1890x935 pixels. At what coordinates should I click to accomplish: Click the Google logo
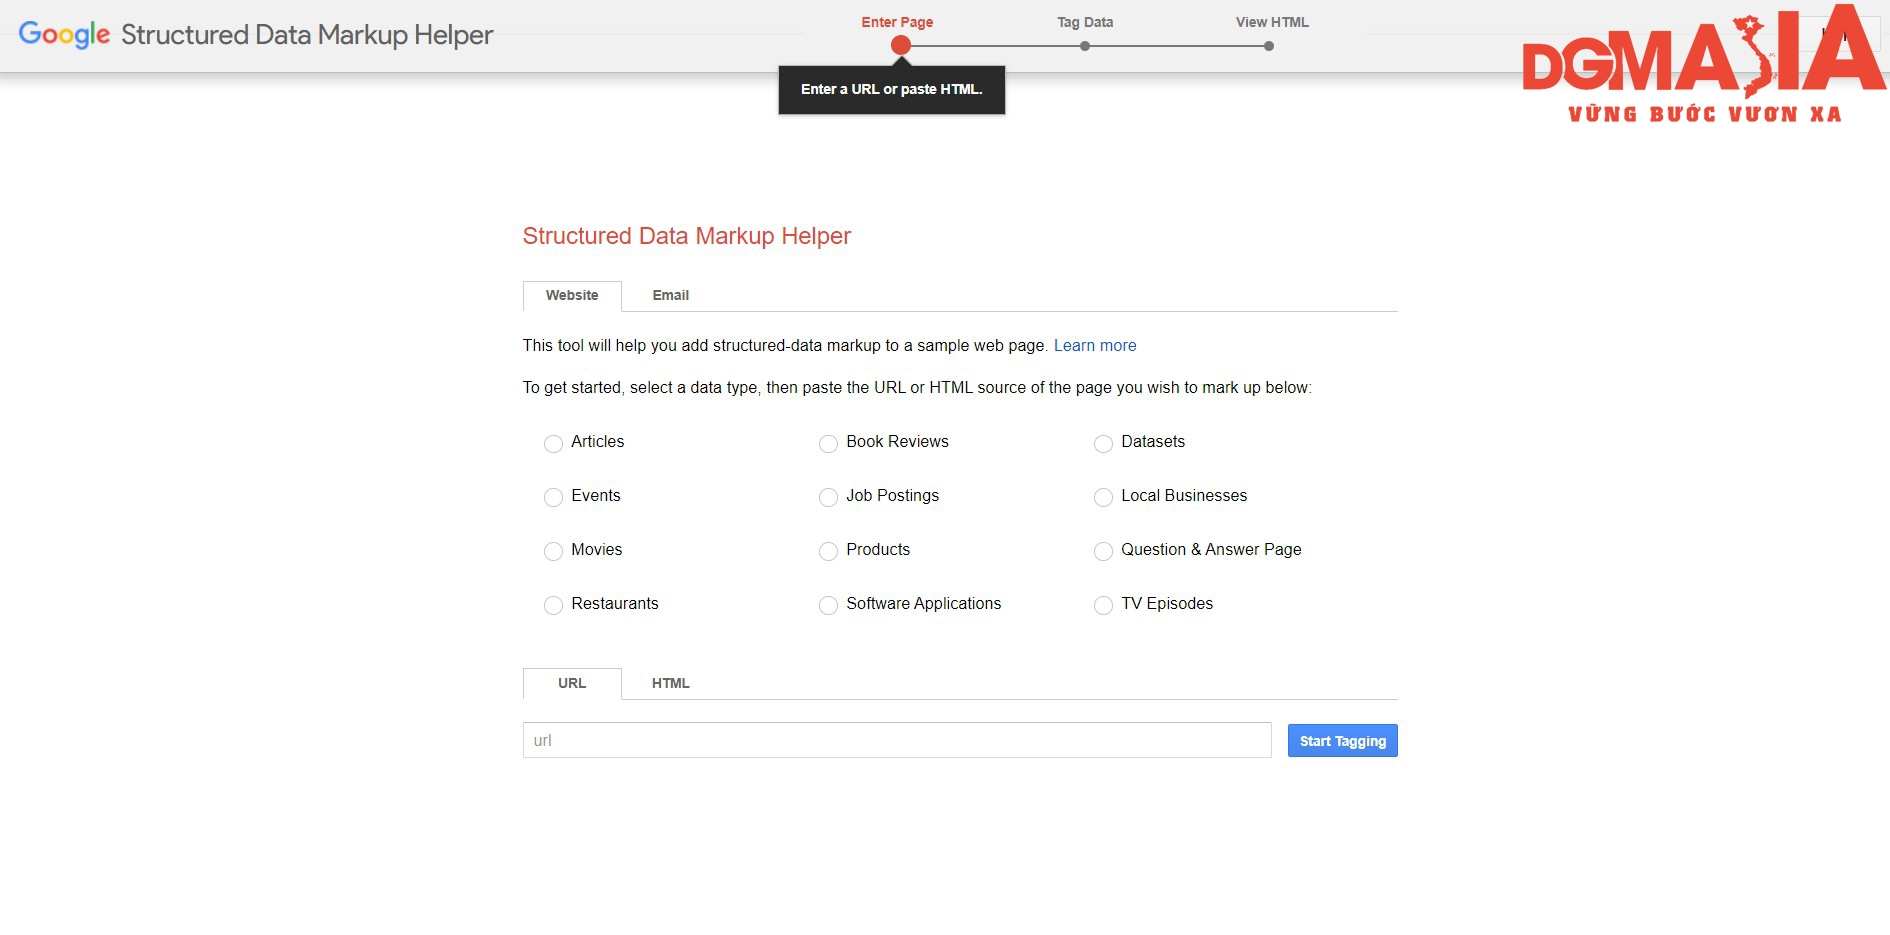(64, 35)
